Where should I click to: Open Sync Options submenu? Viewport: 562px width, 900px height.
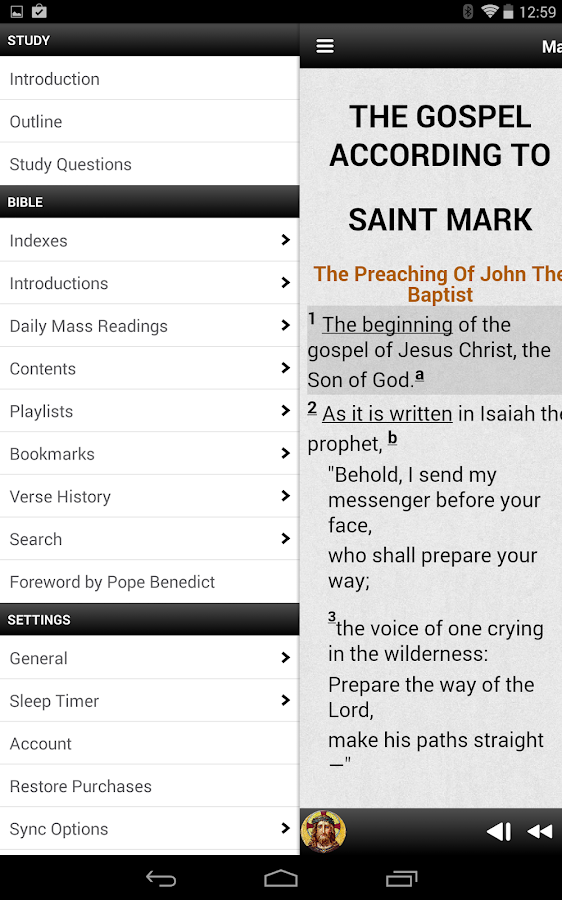click(149, 828)
